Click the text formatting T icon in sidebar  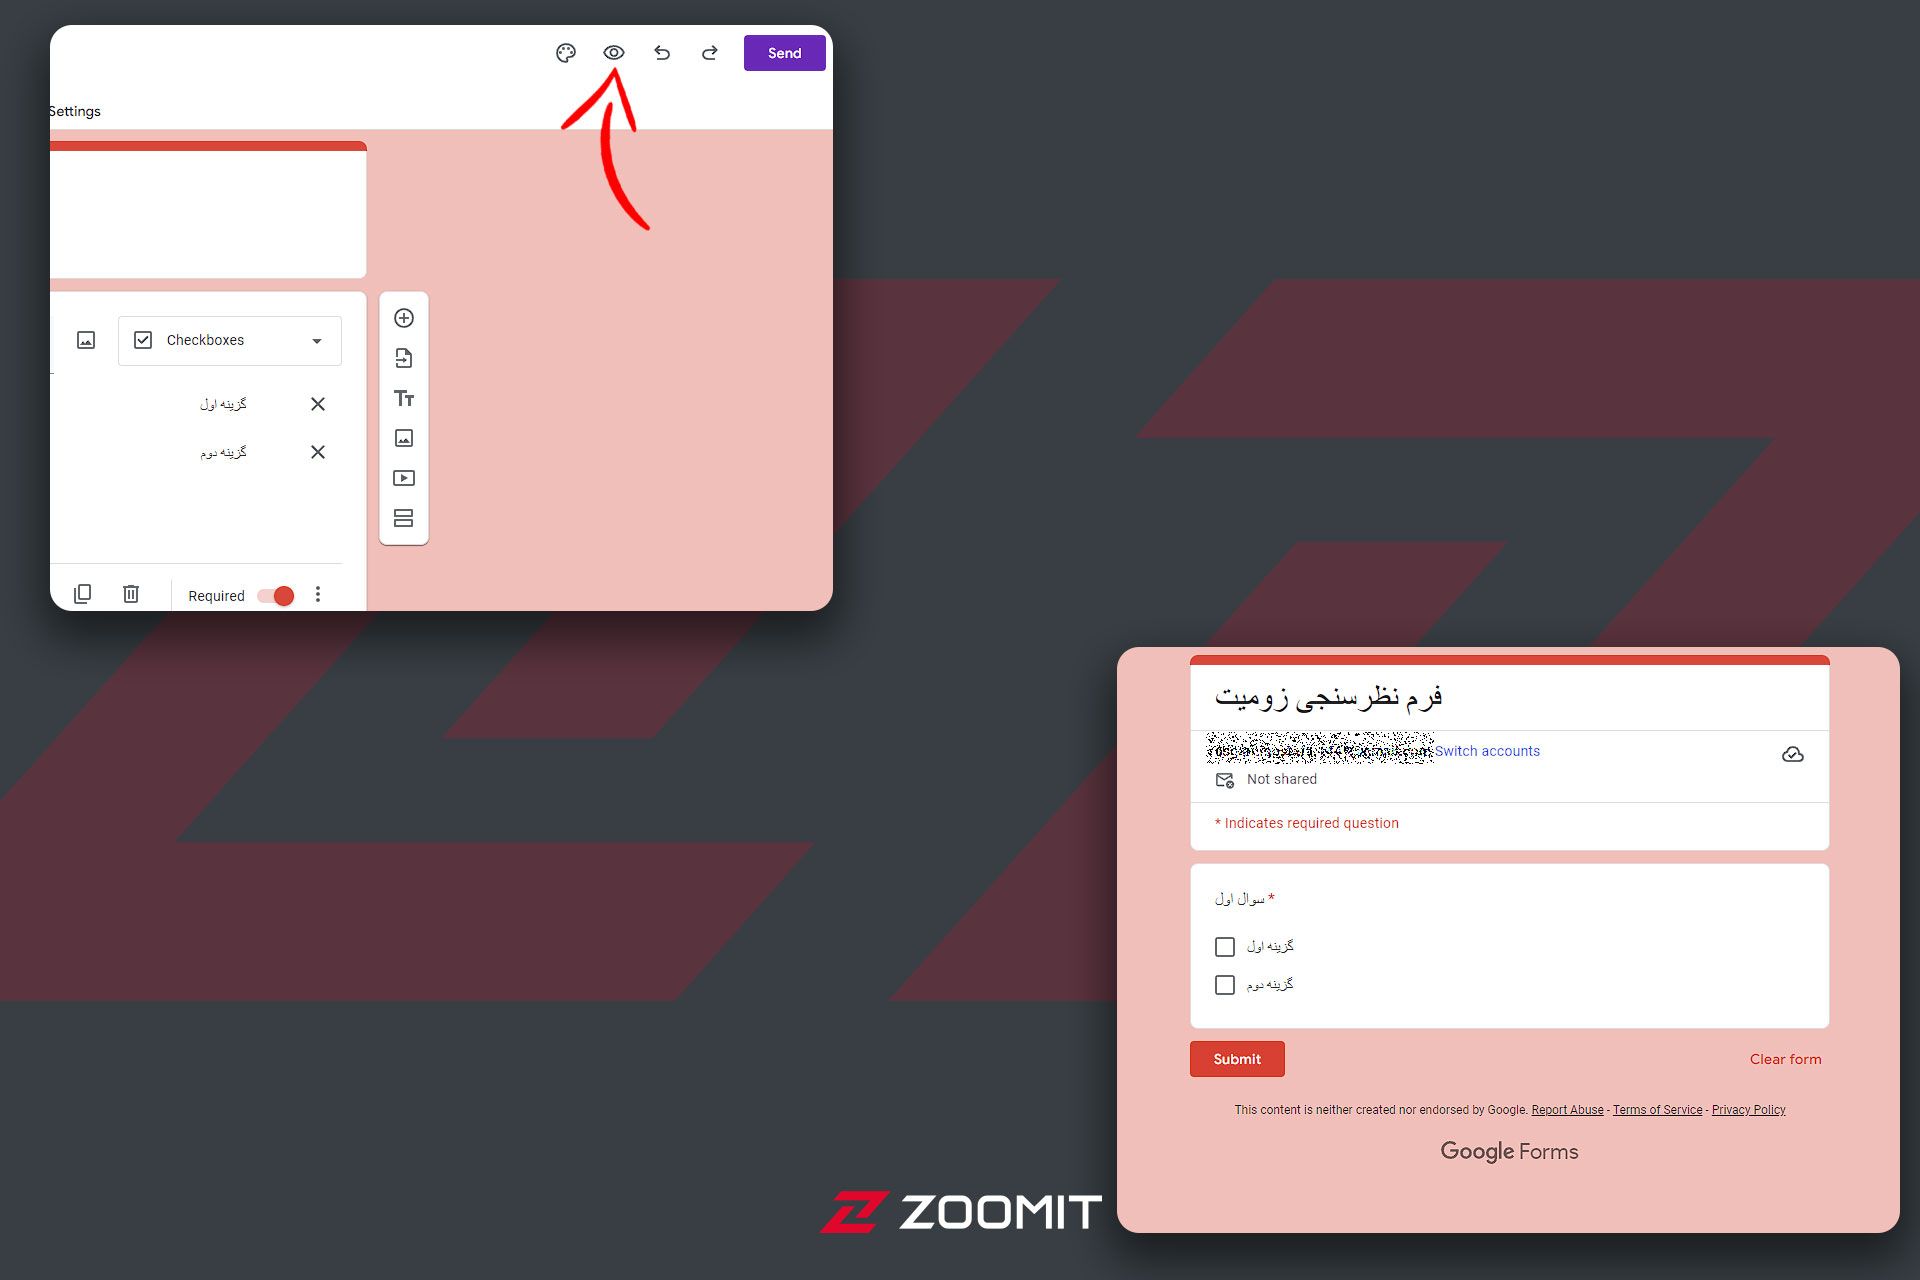pyautogui.click(x=406, y=397)
